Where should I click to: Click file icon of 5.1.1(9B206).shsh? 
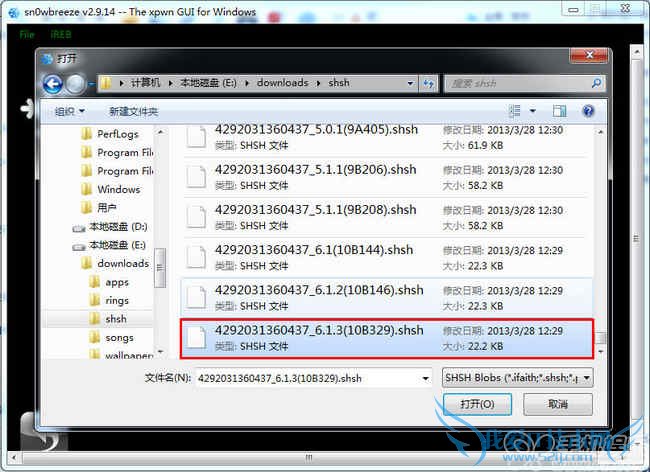tap(196, 177)
